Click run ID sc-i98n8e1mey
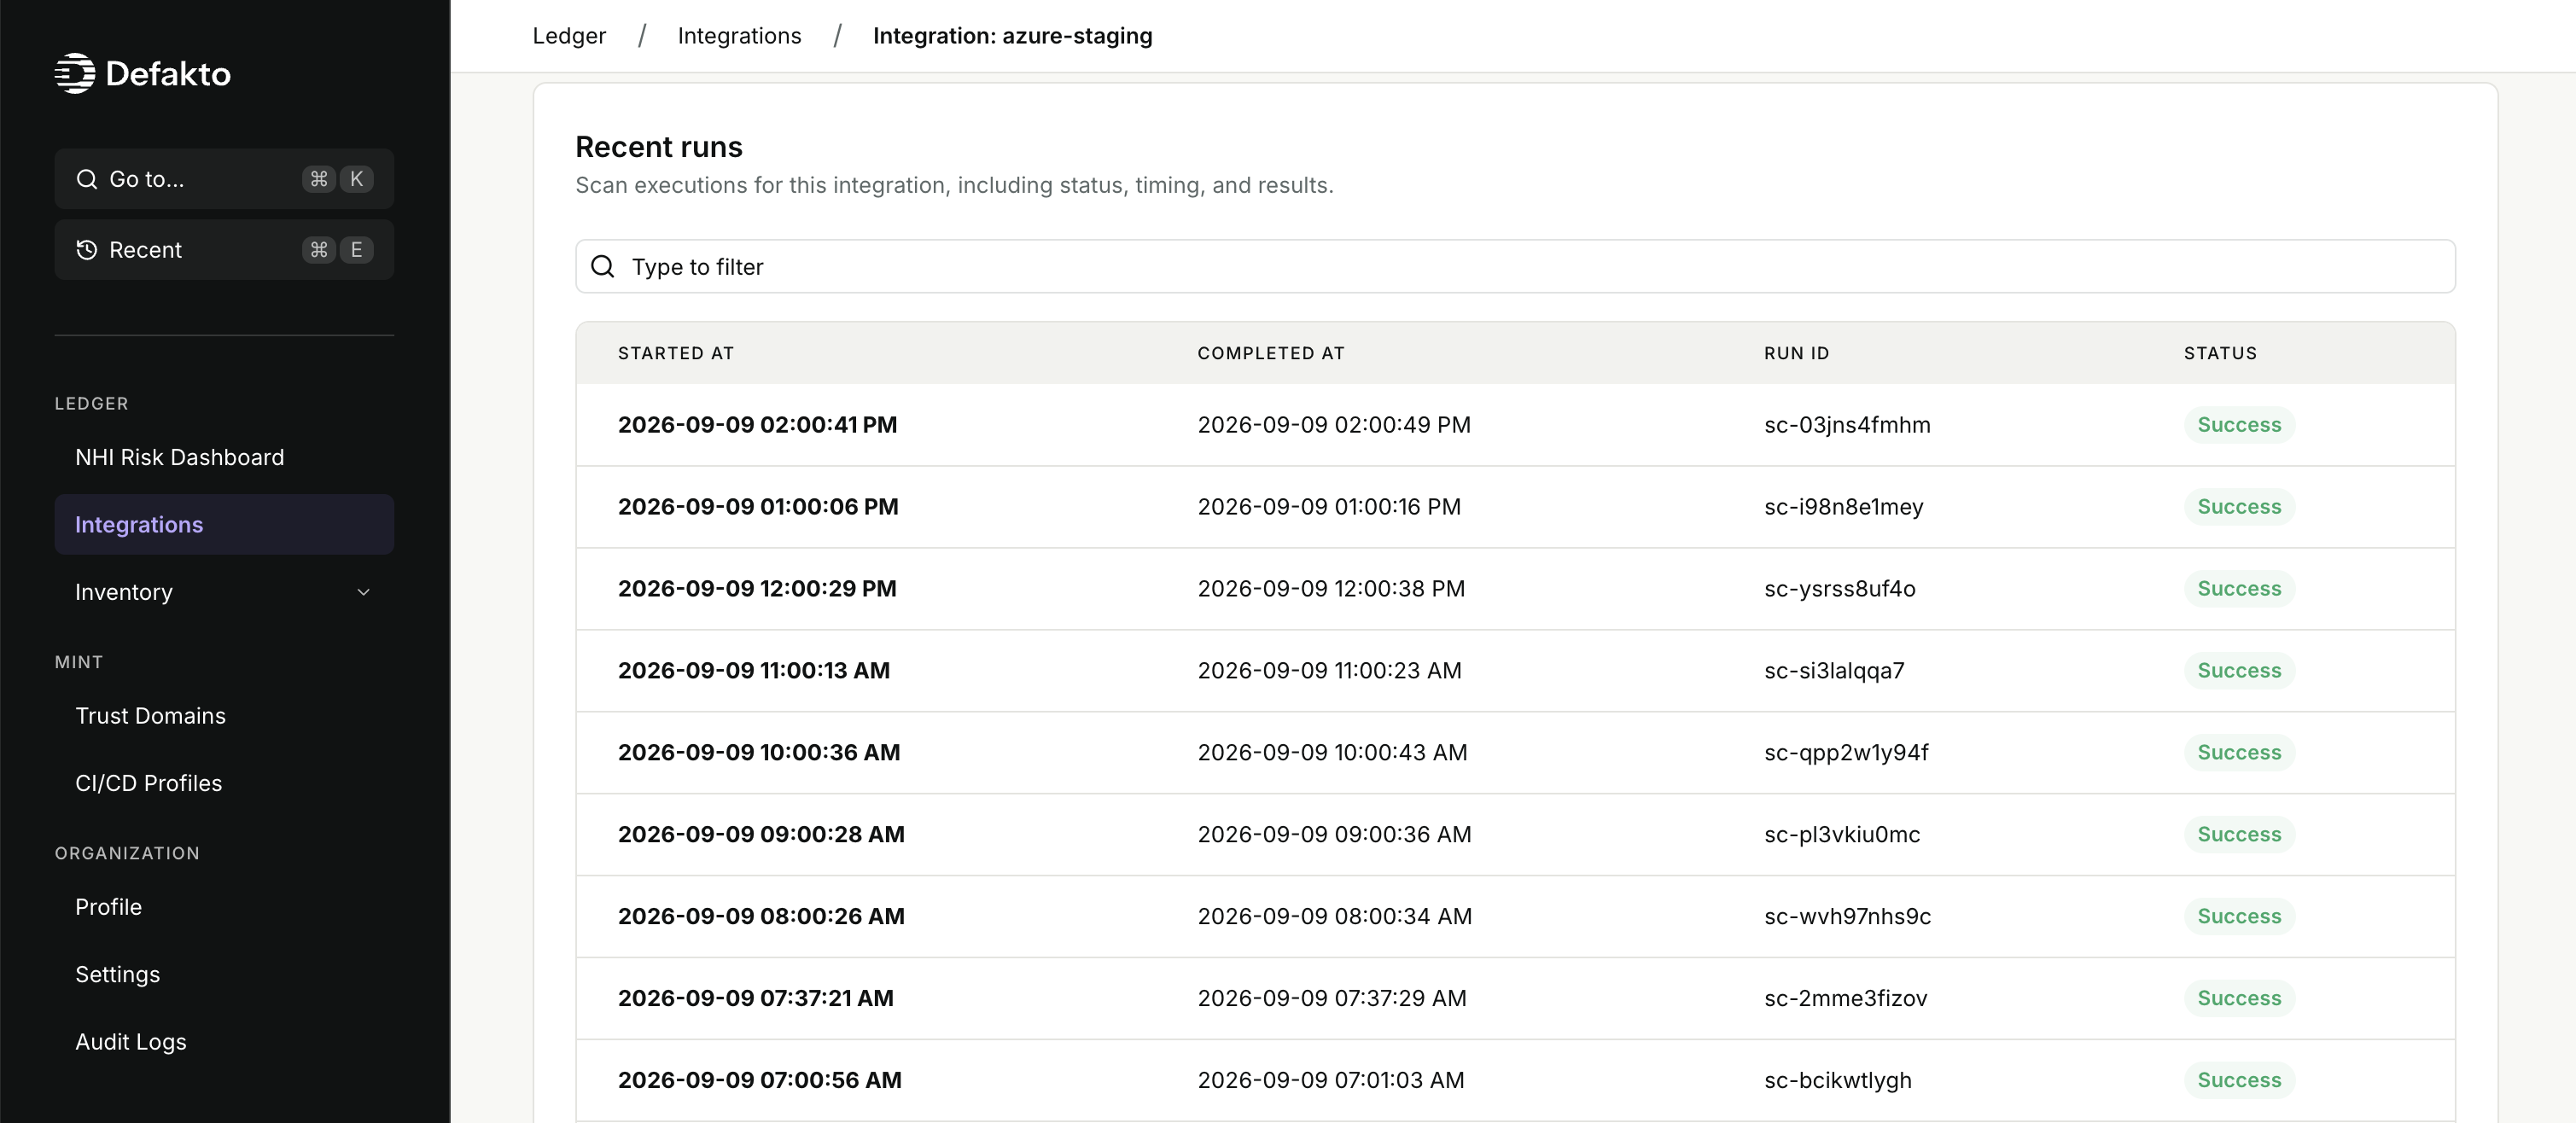 pyautogui.click(x=1844, y=507)
